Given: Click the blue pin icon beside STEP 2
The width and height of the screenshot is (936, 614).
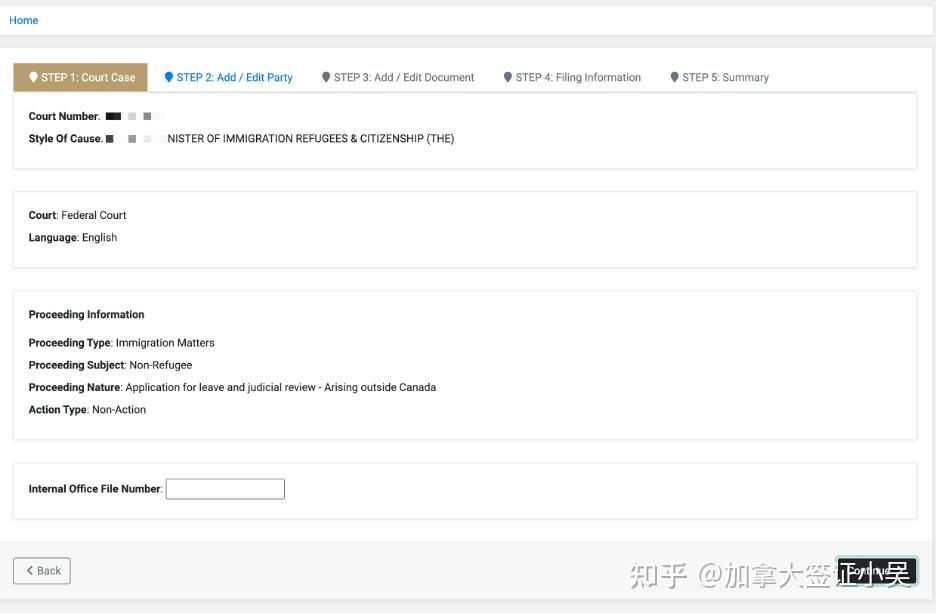Looking at the screenshot, I should [169, 77].
